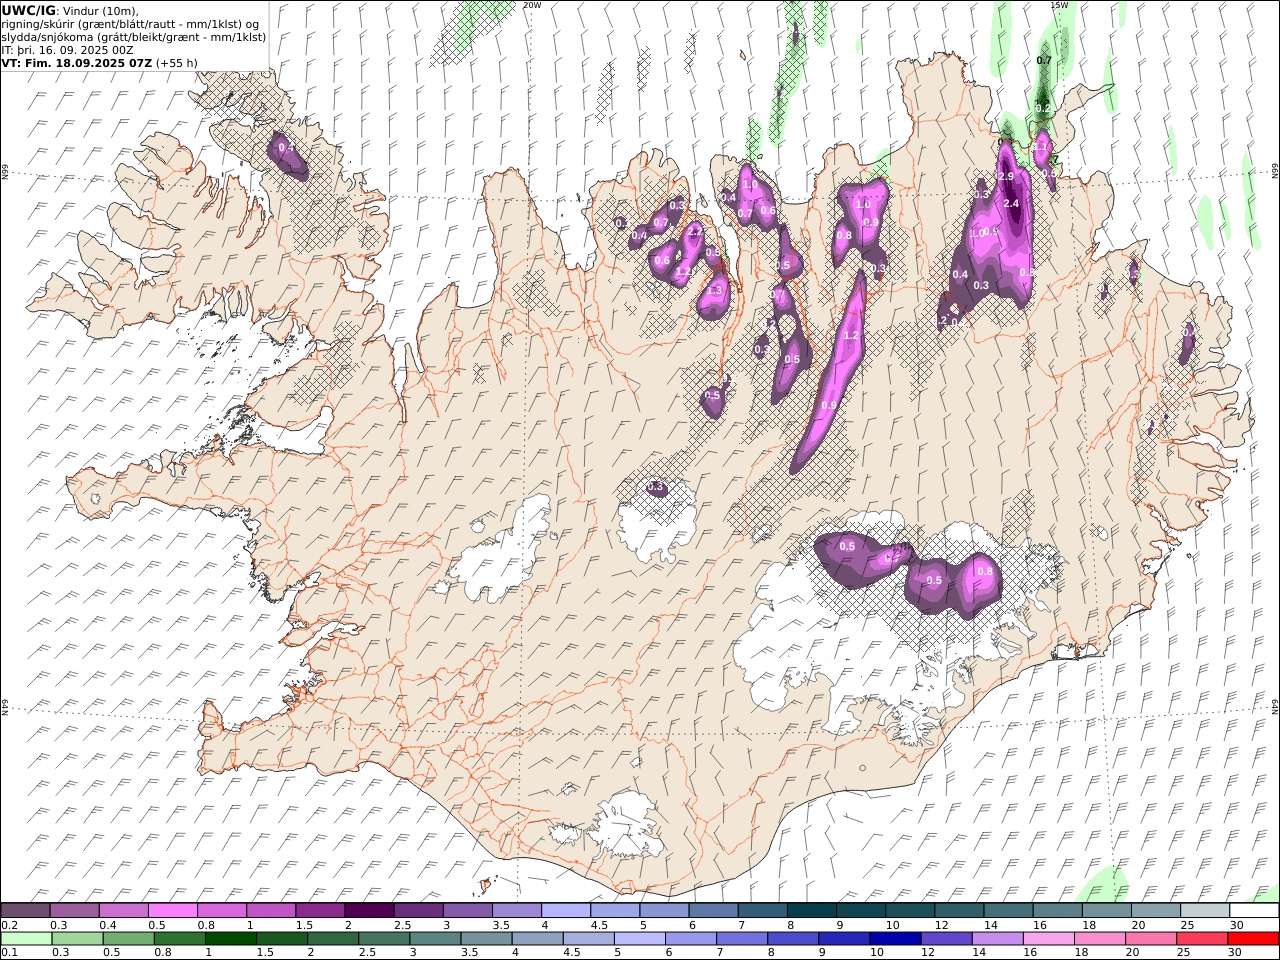Viewport: 1280px width, 960px height.
Task: Select the rain legend swatch labeled 20
Action: [x=1151, y=939]
